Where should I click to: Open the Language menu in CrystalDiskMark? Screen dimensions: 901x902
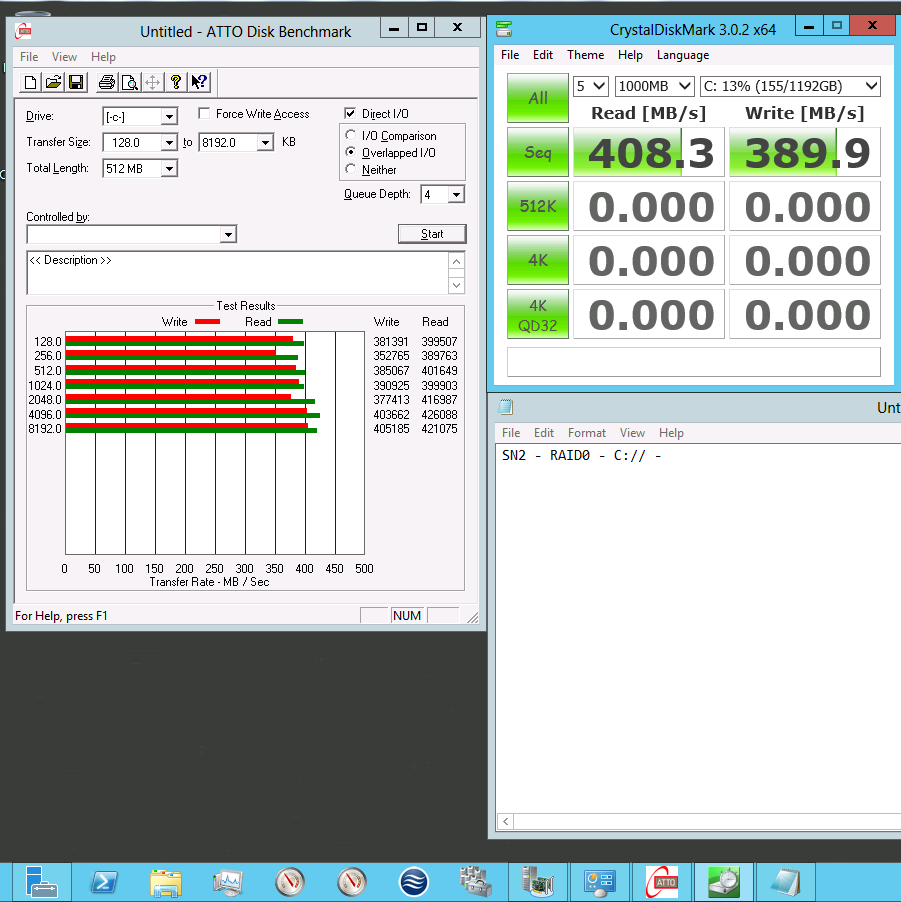[683, 55]
